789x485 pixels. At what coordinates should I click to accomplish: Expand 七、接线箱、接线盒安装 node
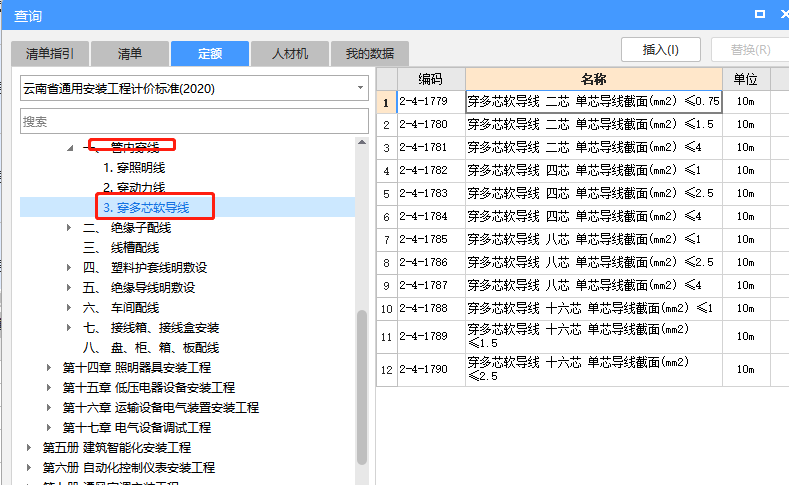69,328
